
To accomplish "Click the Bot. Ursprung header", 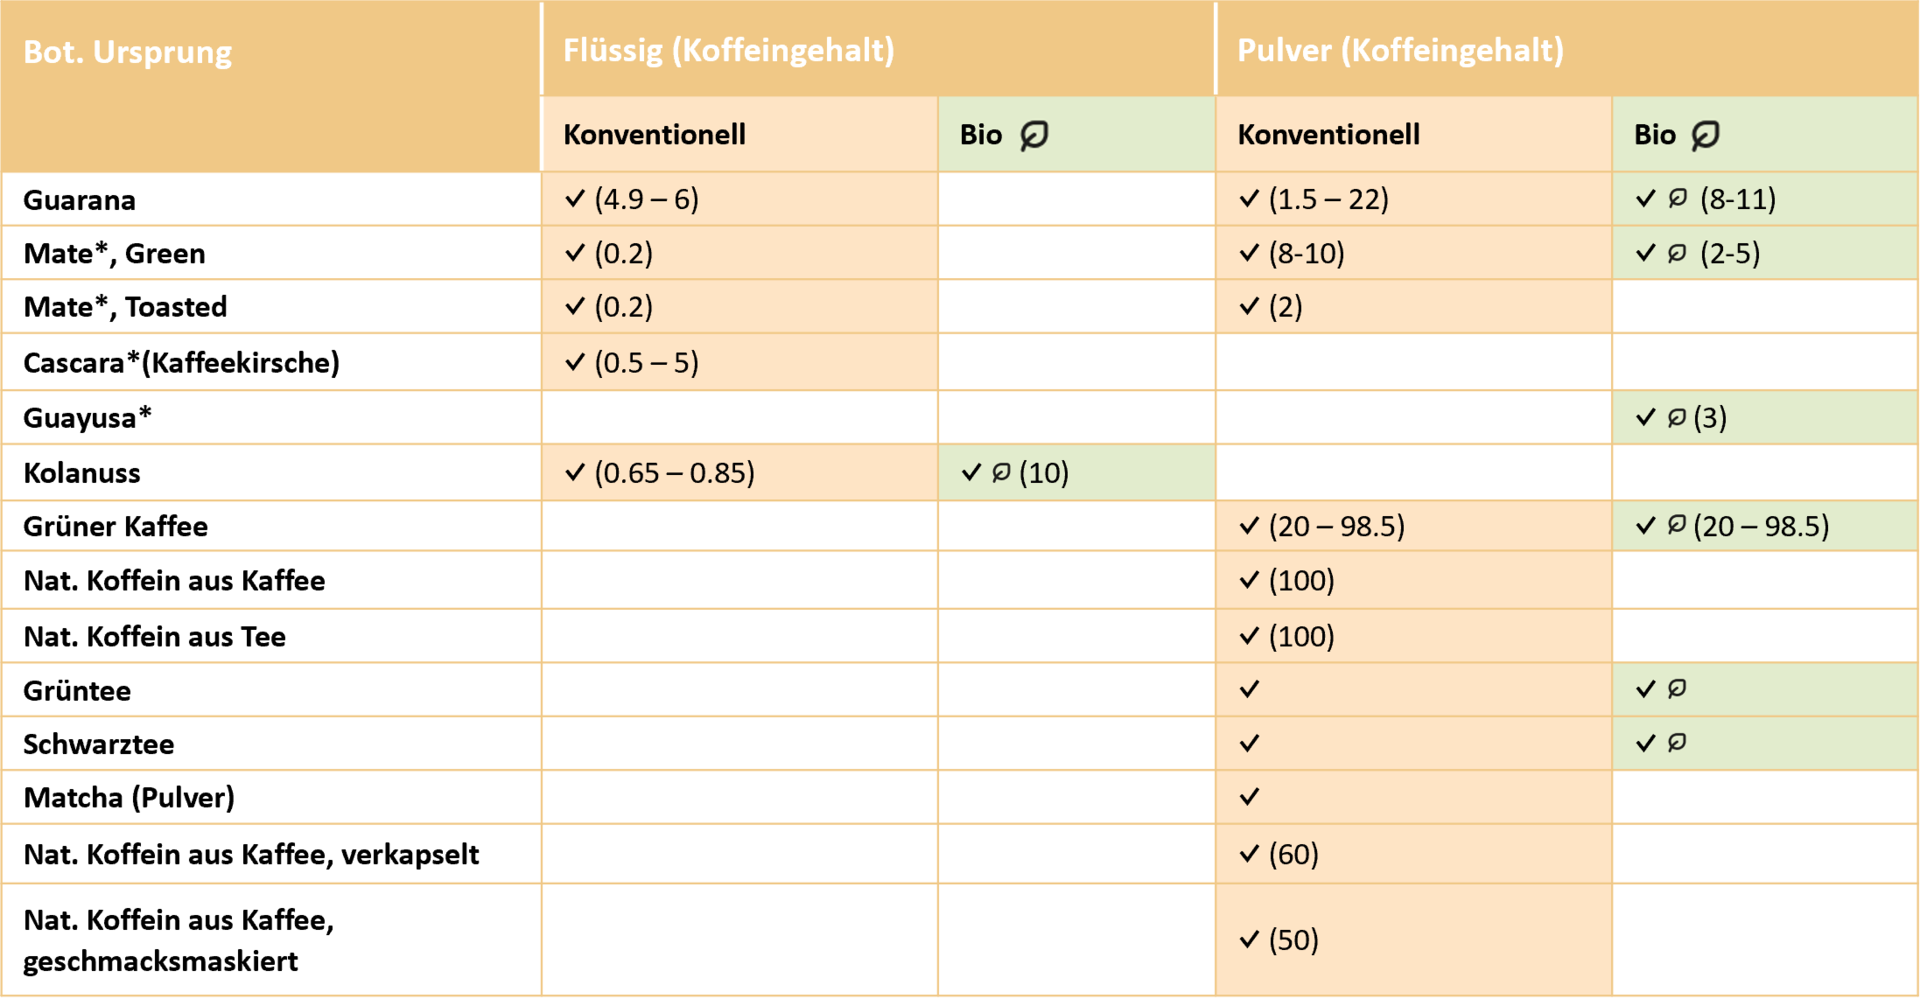I will coord(127,52).
